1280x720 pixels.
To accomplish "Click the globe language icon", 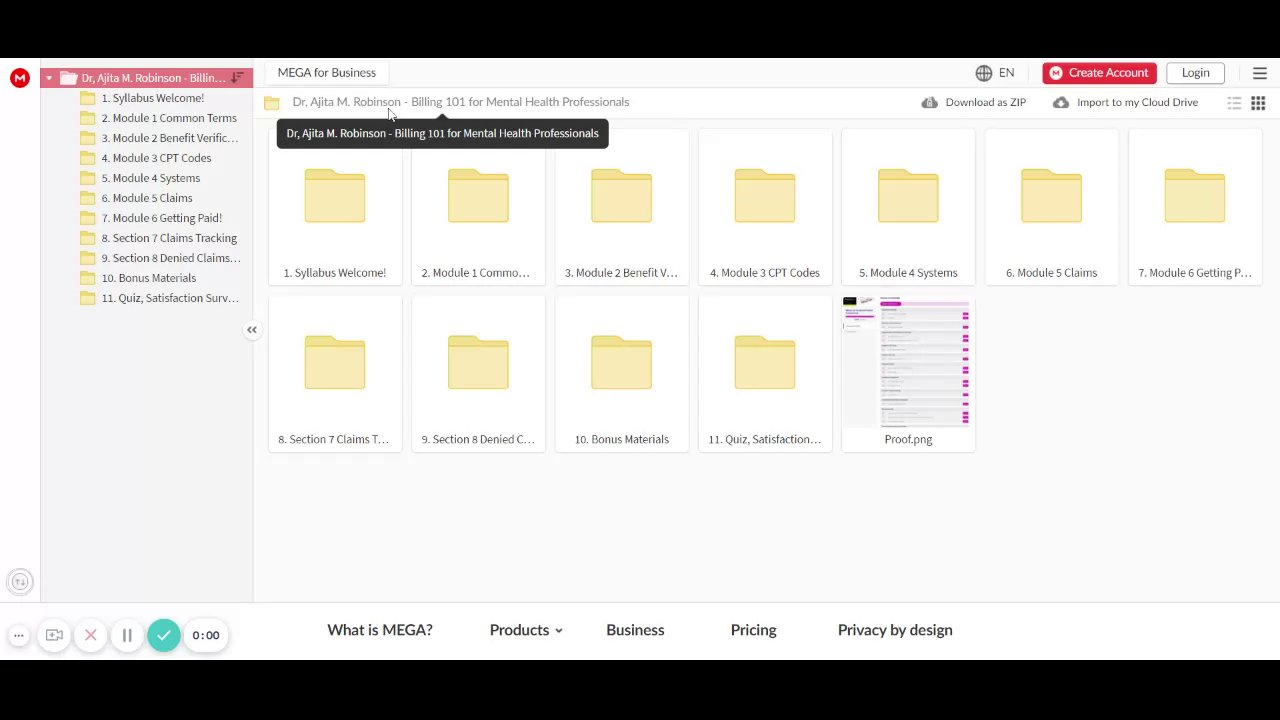I will [x=984, y=73].
